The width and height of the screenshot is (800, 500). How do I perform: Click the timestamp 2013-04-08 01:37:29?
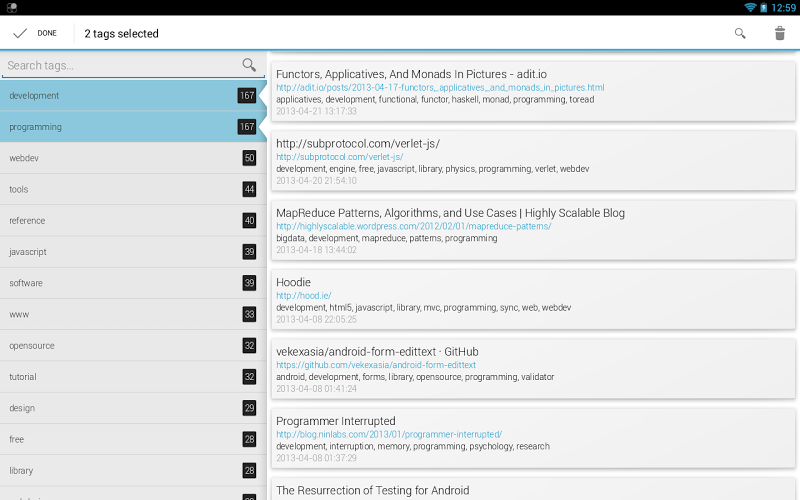click(316, 458)
